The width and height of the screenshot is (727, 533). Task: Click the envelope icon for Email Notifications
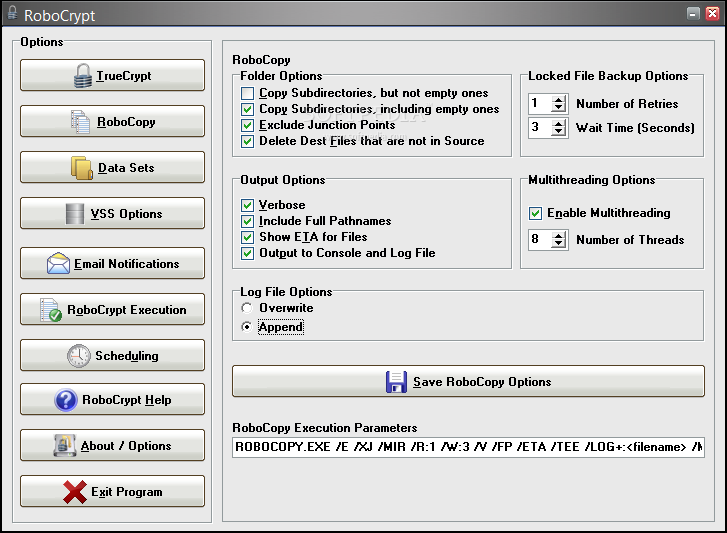click(x=58, y=263)
